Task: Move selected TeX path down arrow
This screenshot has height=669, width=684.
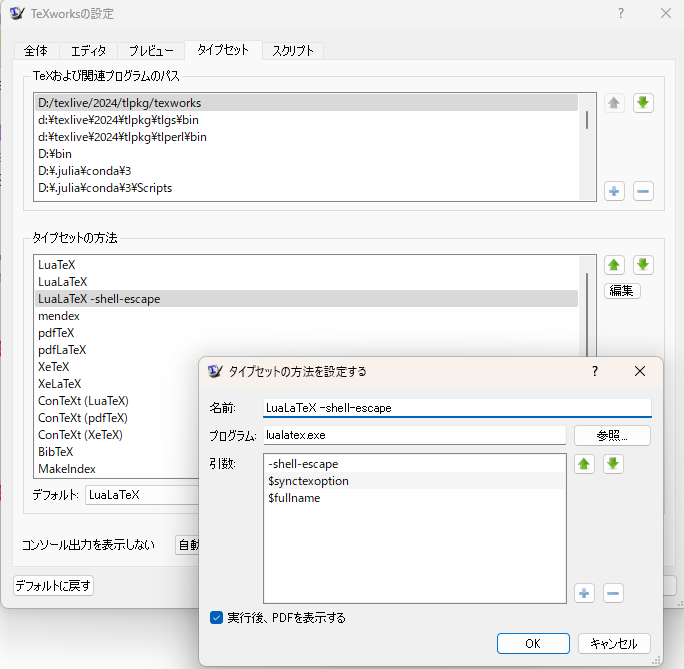Action: (643, 103)
